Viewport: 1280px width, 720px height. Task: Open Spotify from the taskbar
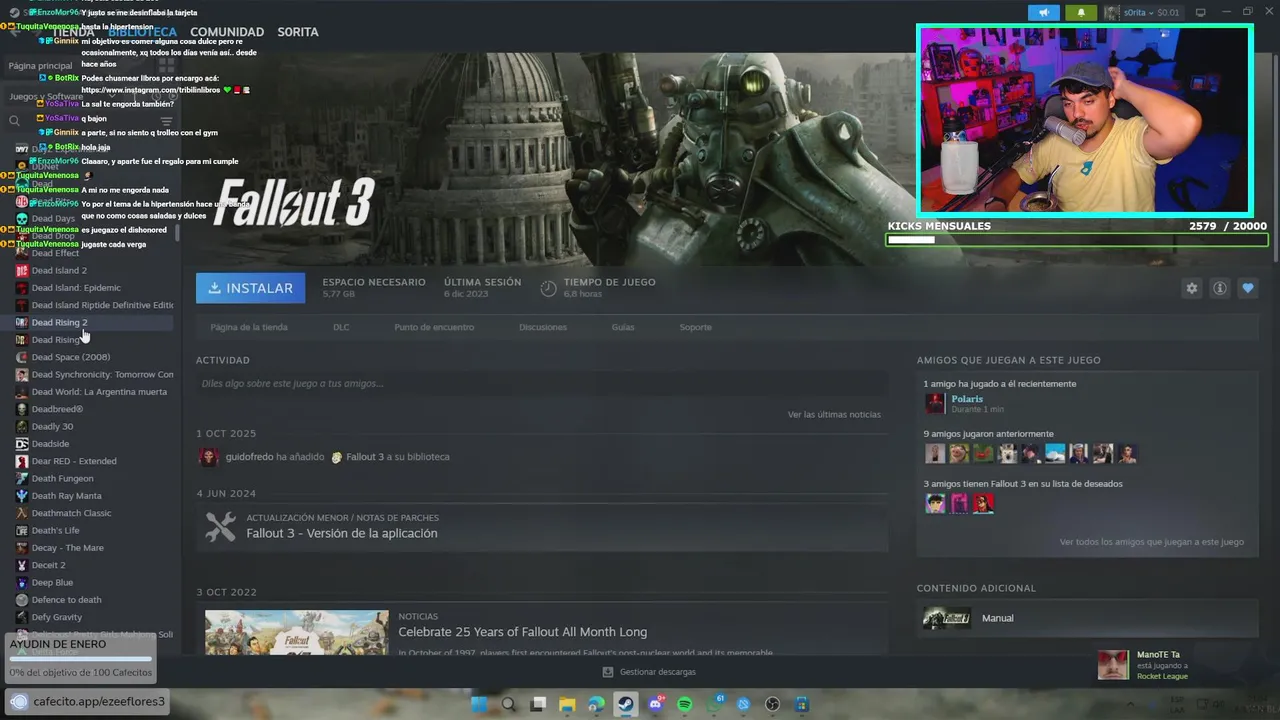tap(685, 704)
